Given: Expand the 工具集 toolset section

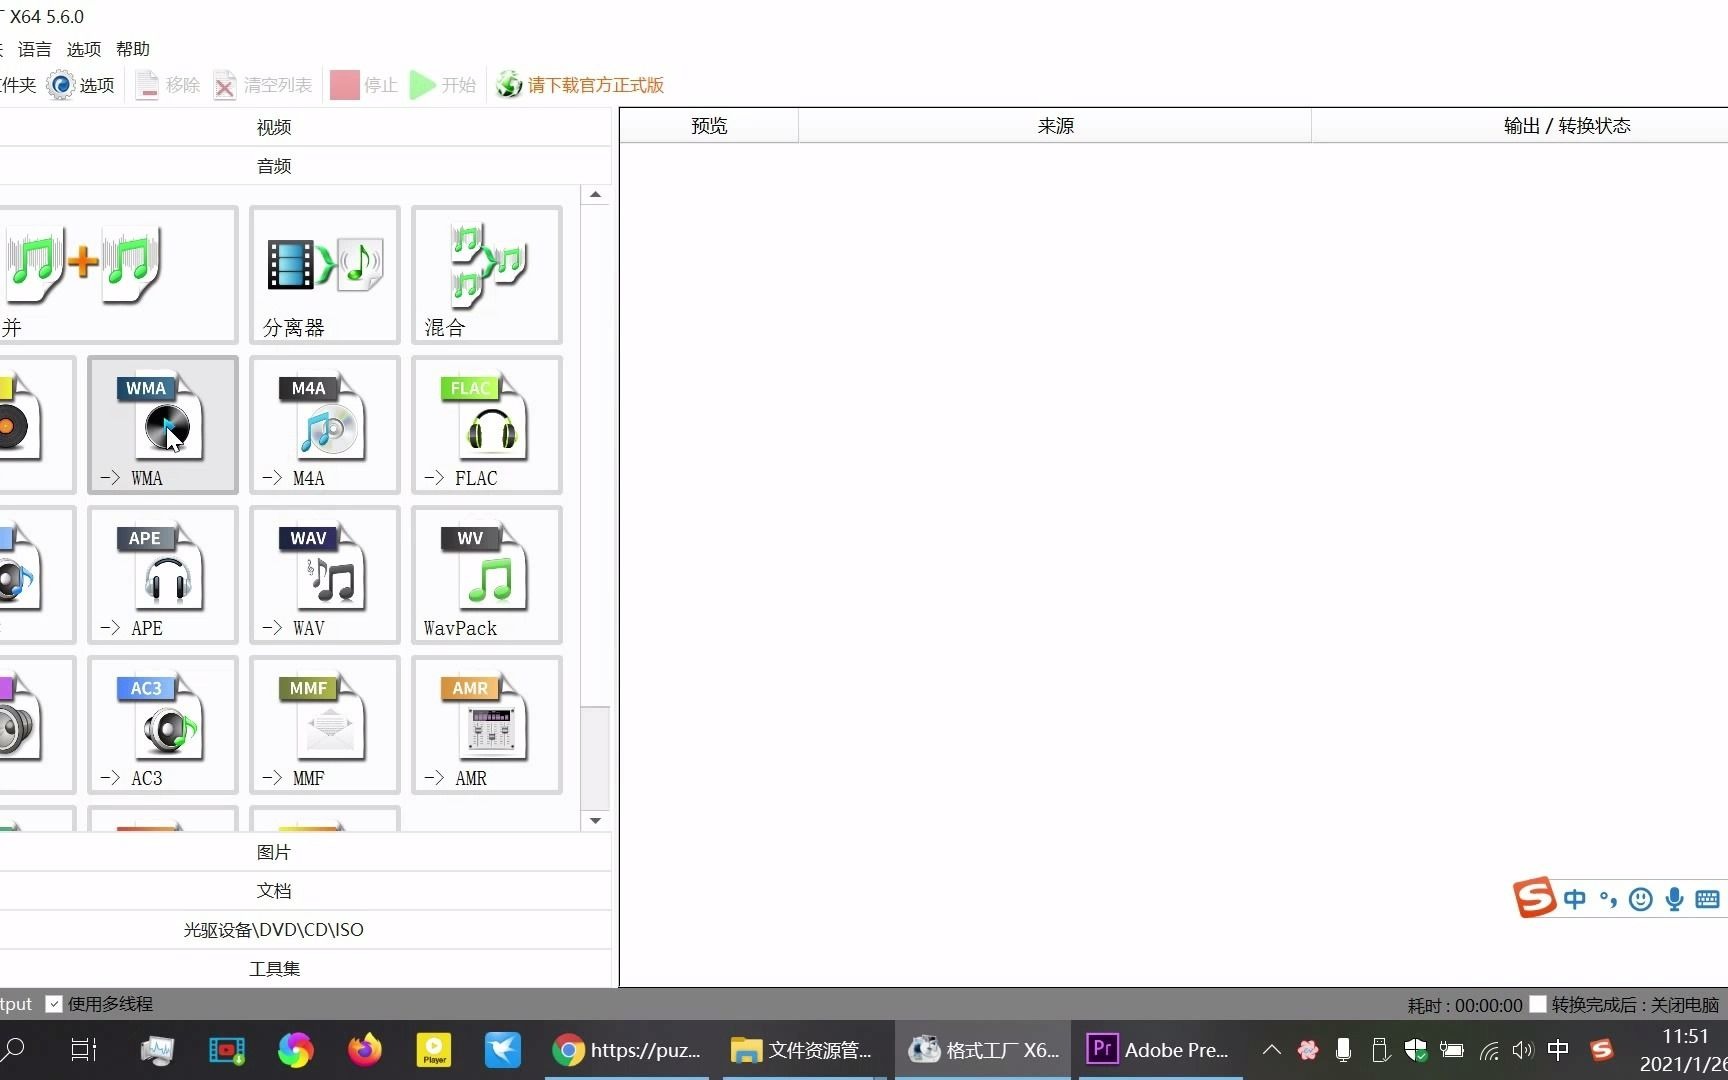Looking at the screenshot, I should [273, 967].
